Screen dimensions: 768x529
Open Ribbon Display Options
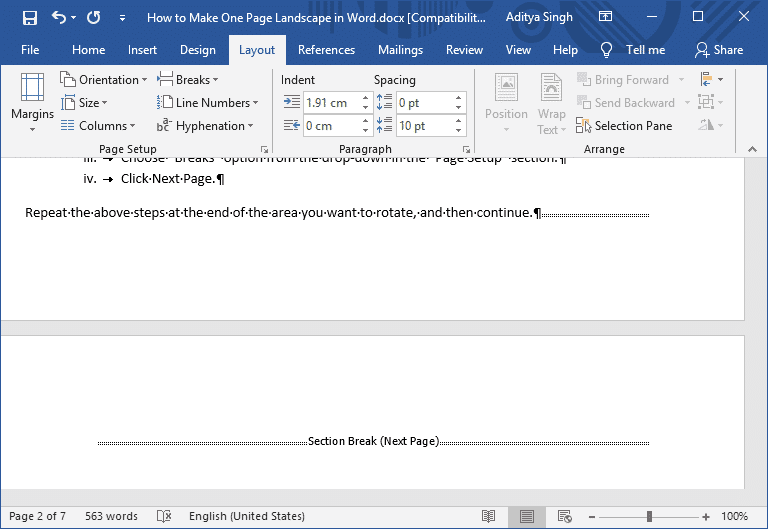point(605,17)
